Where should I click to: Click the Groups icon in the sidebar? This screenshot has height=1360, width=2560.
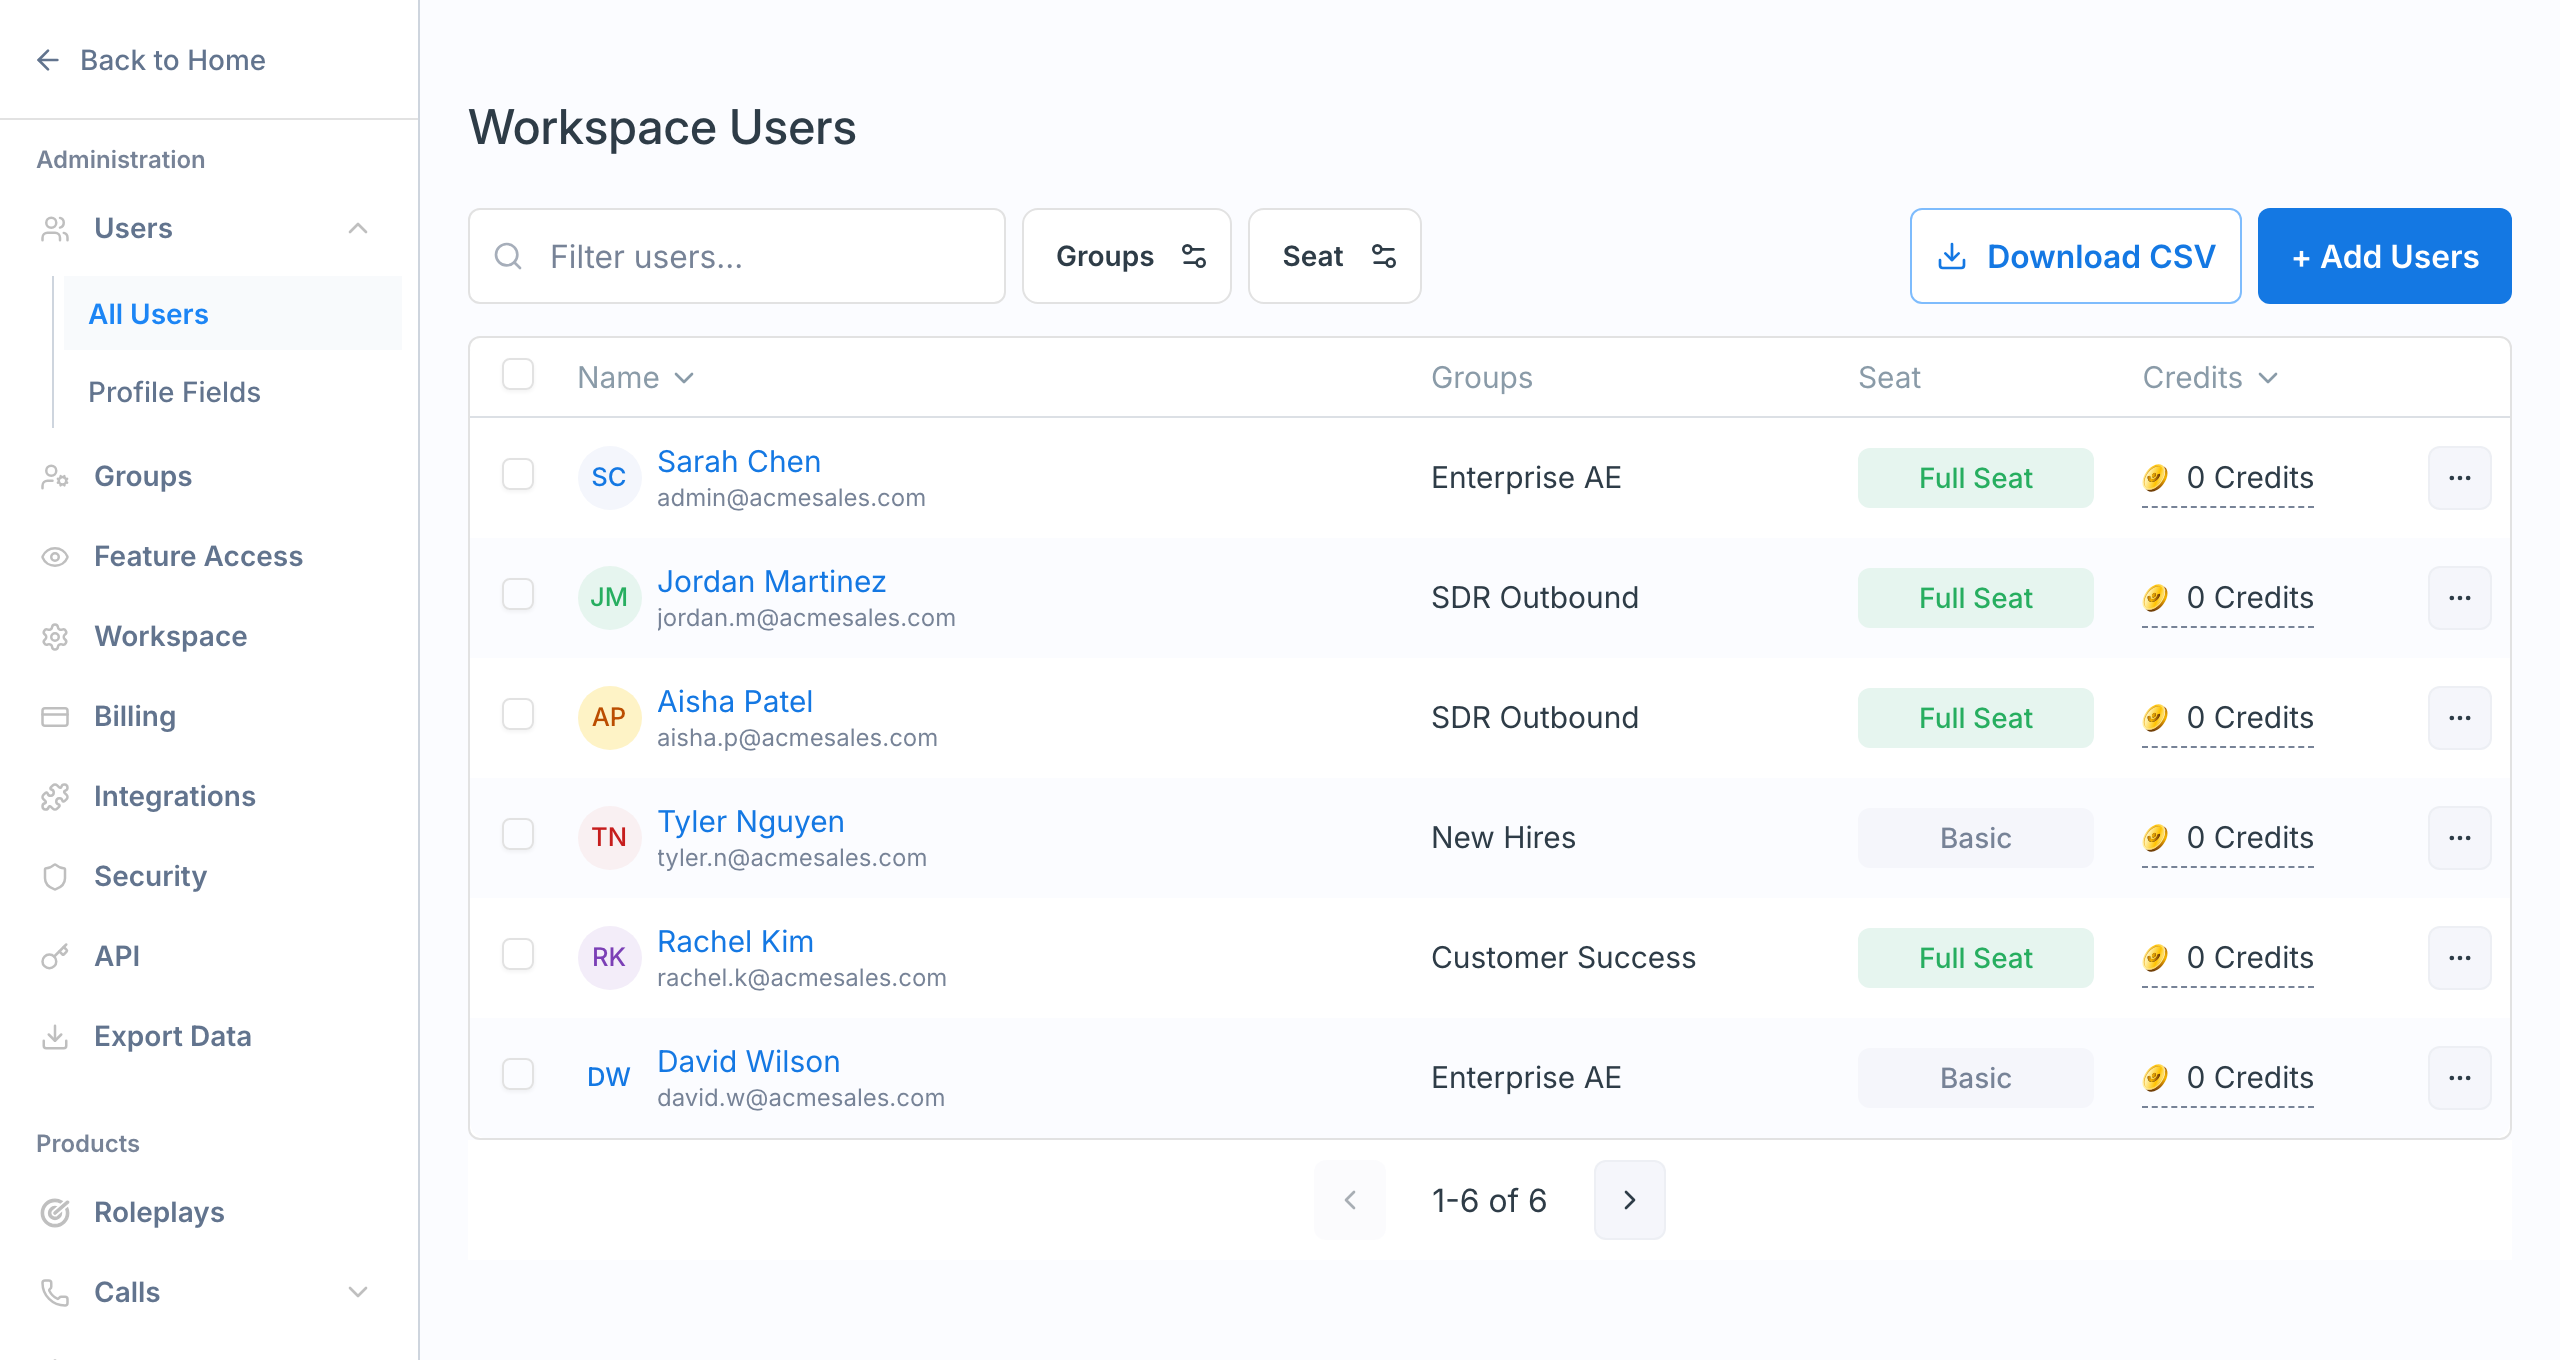point(55,477)
